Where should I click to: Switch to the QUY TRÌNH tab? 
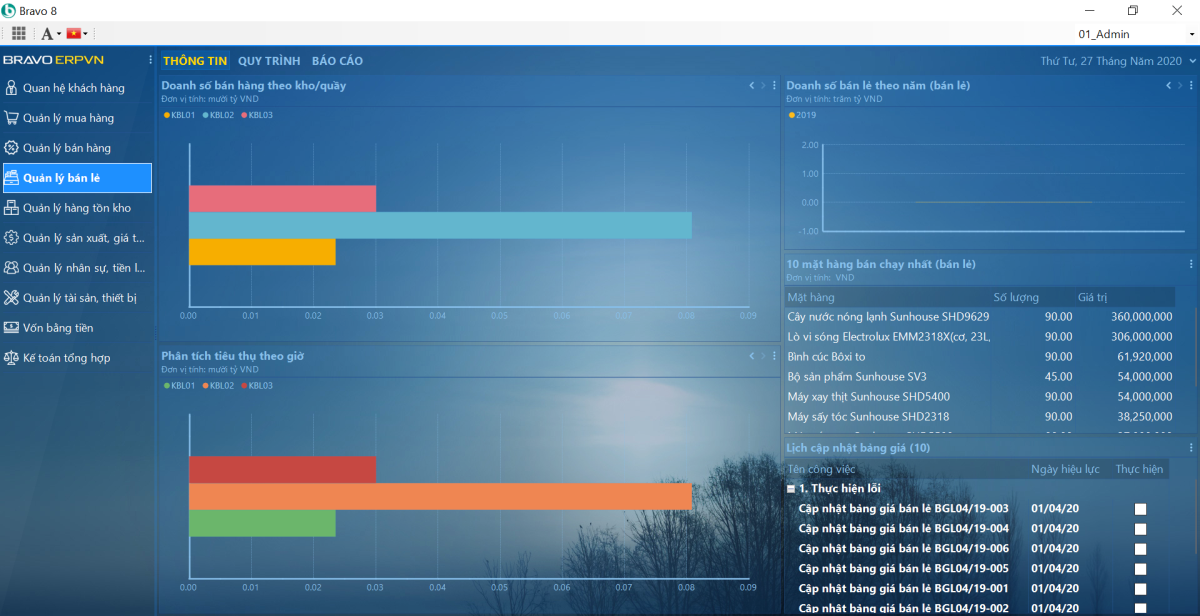269,61
